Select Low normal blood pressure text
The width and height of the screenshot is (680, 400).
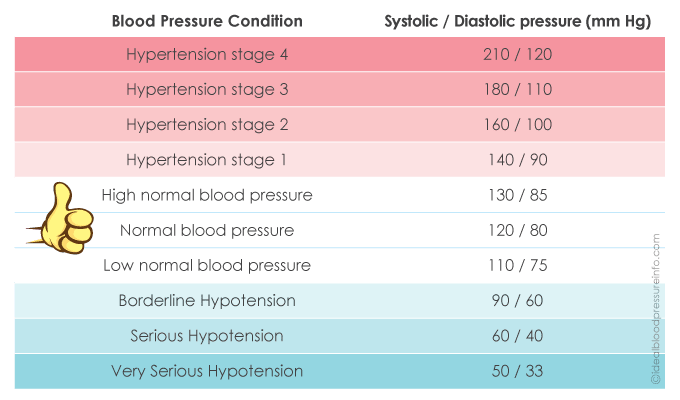pyautogui.click(x=207, y=265)
